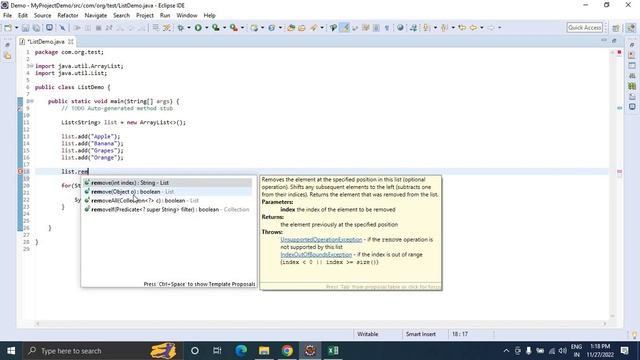
Task: Close the ListDemo.java editor tab
Action: point(71,42)
